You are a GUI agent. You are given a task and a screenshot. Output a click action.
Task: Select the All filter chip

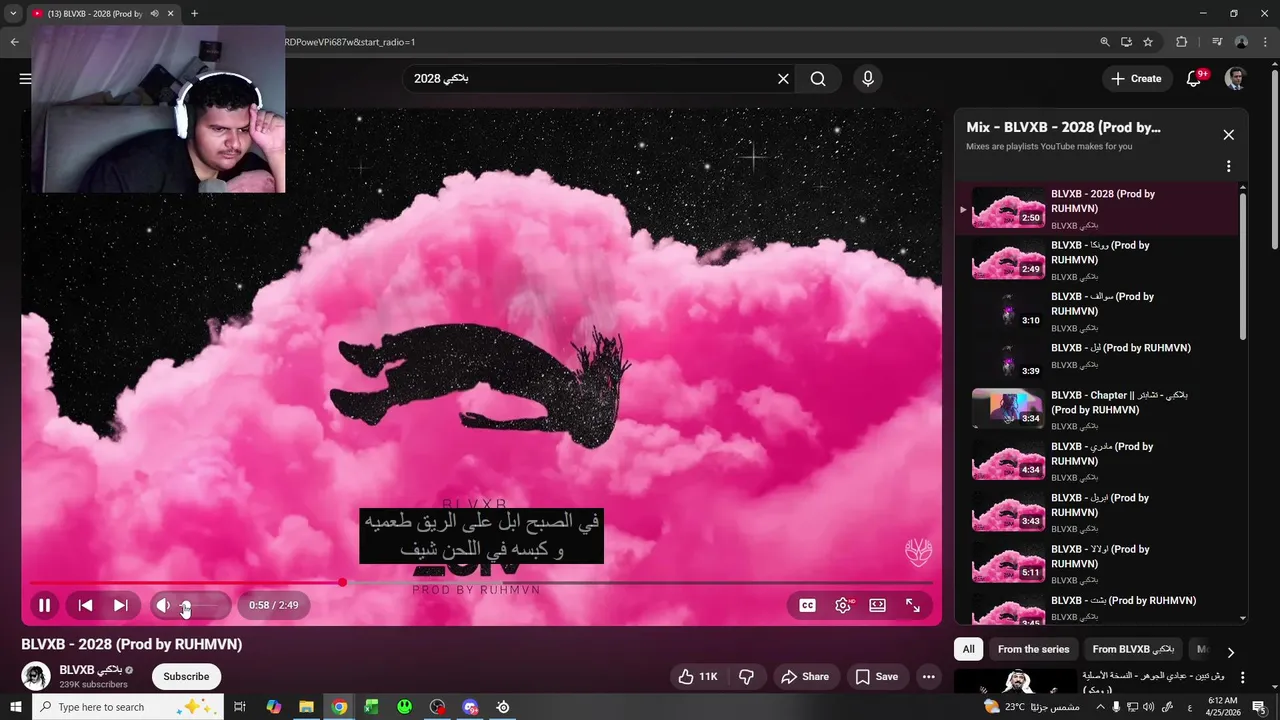tap(968, 649)
